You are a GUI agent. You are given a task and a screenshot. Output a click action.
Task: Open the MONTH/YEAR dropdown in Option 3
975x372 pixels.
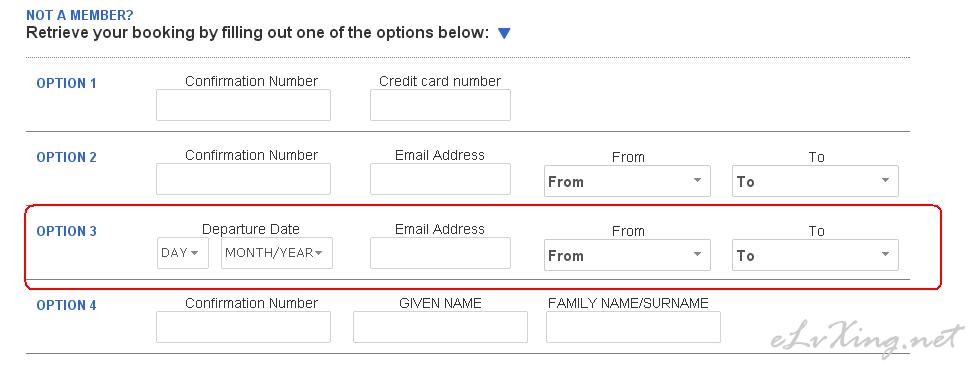point(277,253)
